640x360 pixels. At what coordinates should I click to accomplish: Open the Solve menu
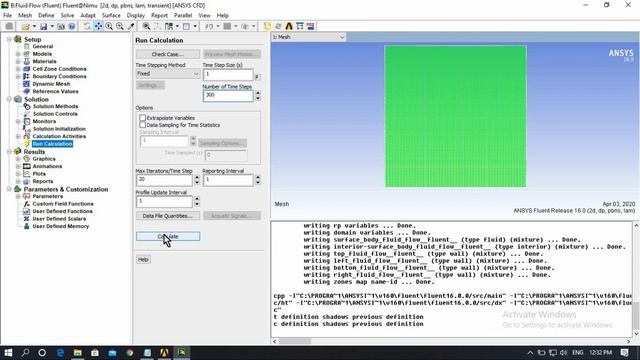pos(67,15)
